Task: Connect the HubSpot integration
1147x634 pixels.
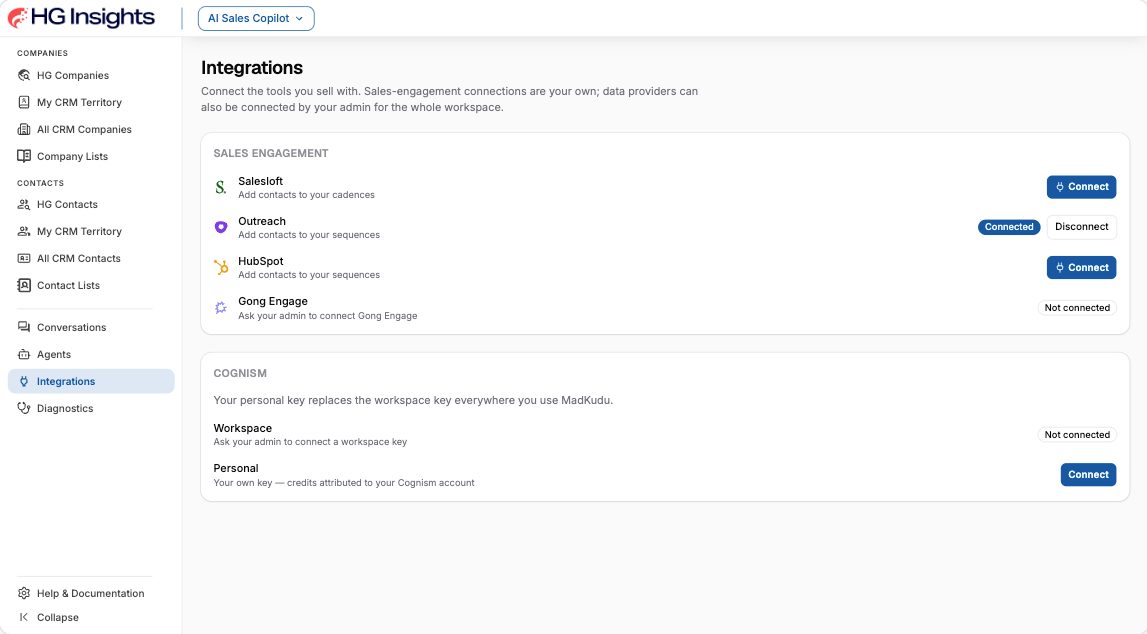Action: pos(1081,268)
